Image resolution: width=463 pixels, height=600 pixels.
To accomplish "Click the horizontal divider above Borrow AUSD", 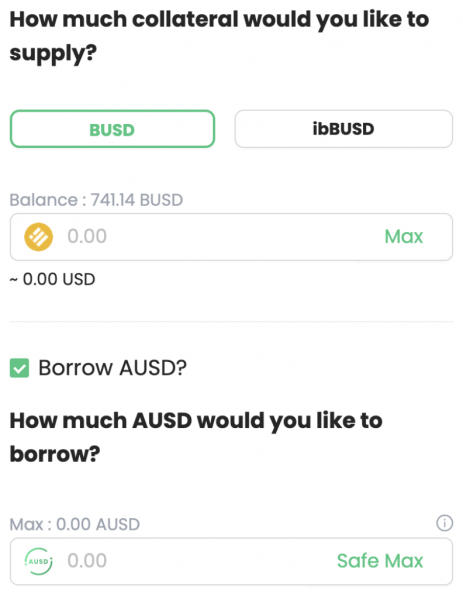I will pos(231,322).
